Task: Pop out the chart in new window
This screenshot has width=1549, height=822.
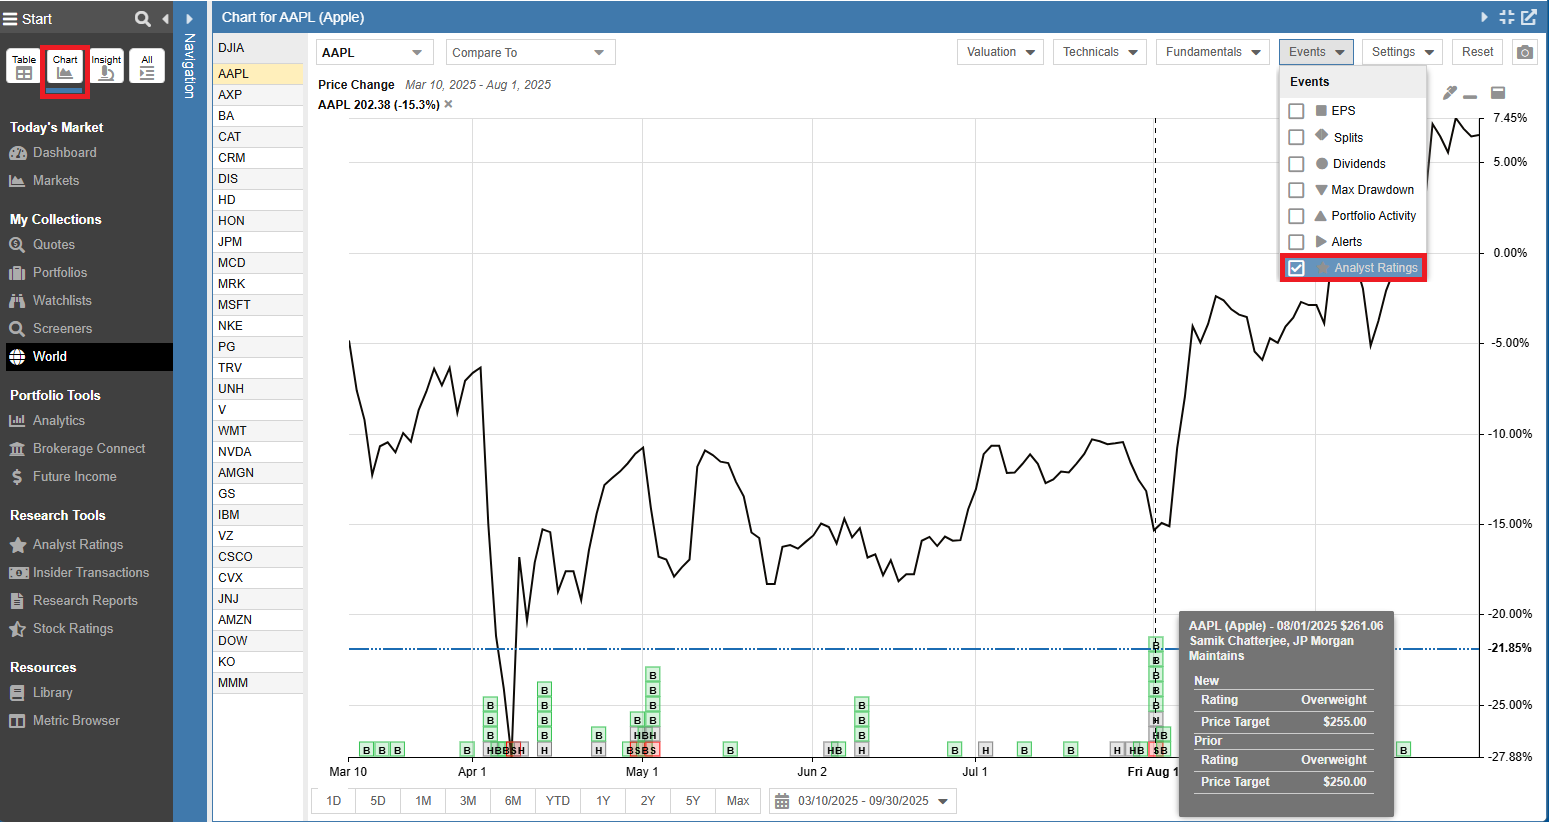Action: coord(1529,17)
